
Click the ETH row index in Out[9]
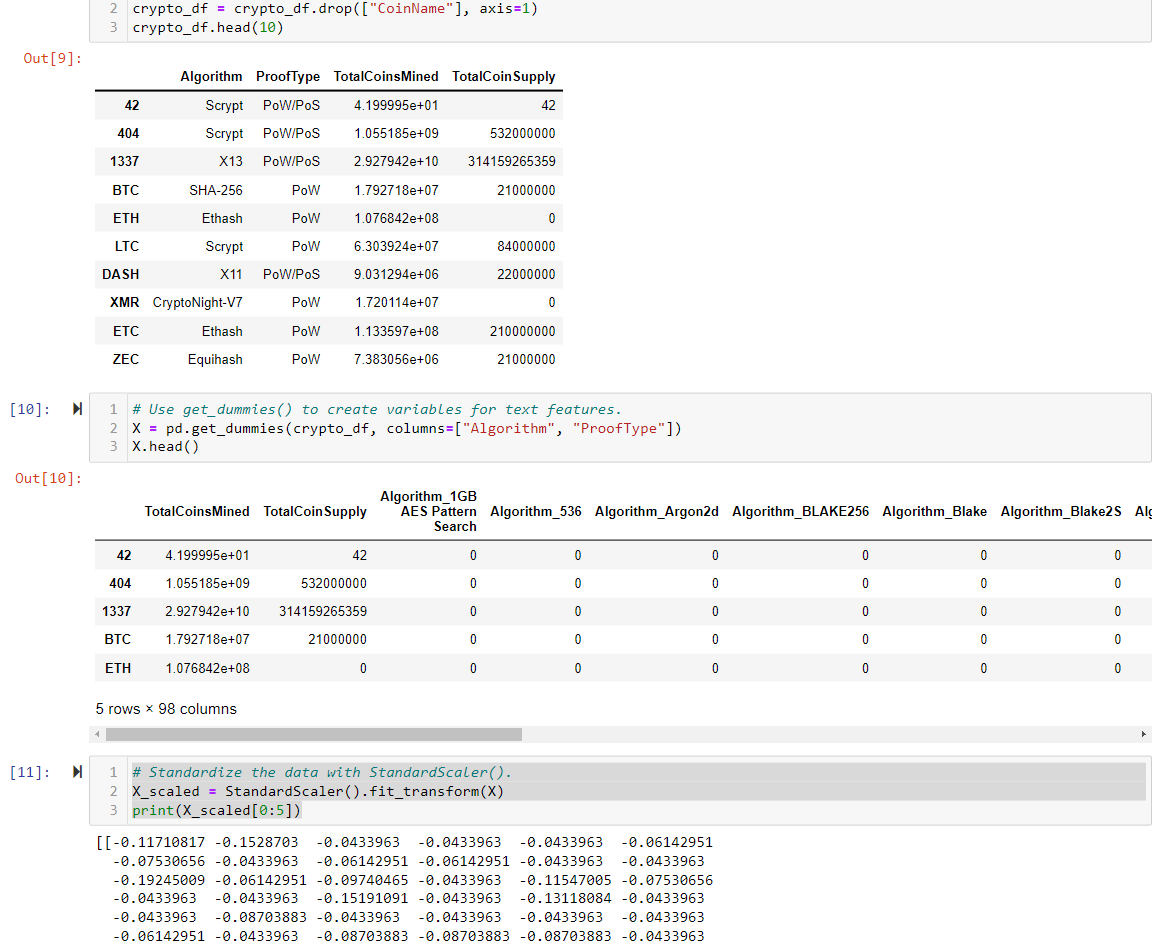pyautogui.click(x=126, y=218)
